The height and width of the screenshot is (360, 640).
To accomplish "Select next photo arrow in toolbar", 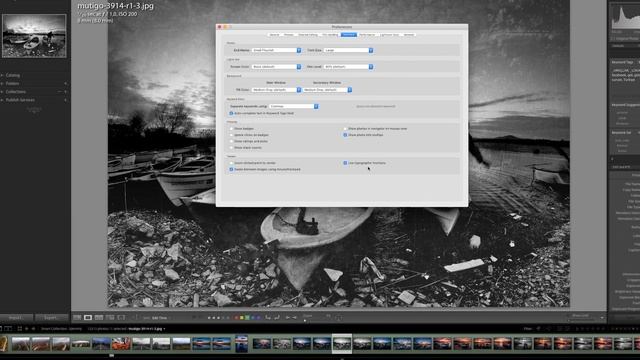I will click(294, 318).
